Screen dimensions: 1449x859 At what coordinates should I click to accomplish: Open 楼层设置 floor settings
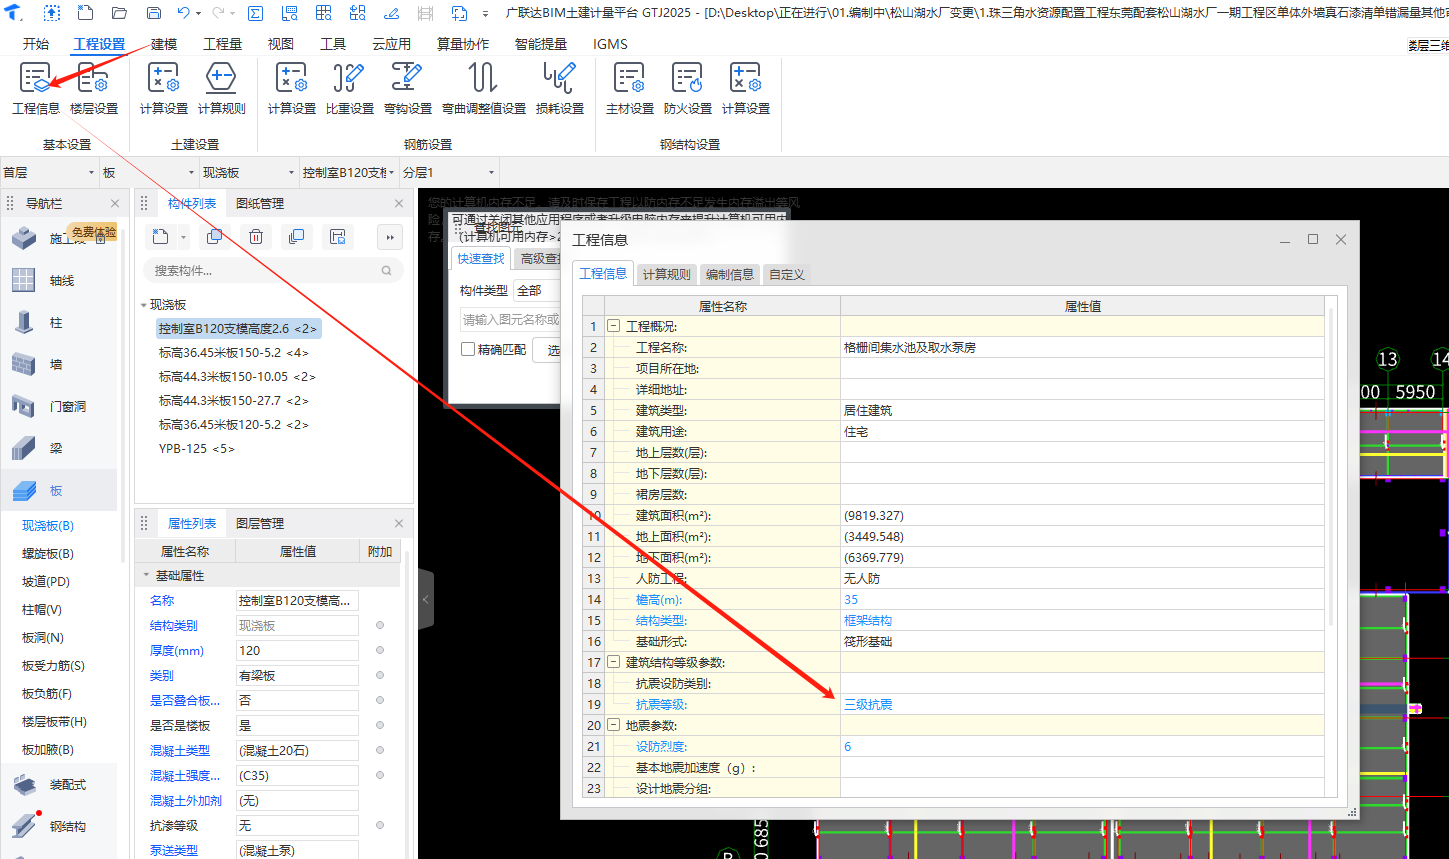(94, 88)
